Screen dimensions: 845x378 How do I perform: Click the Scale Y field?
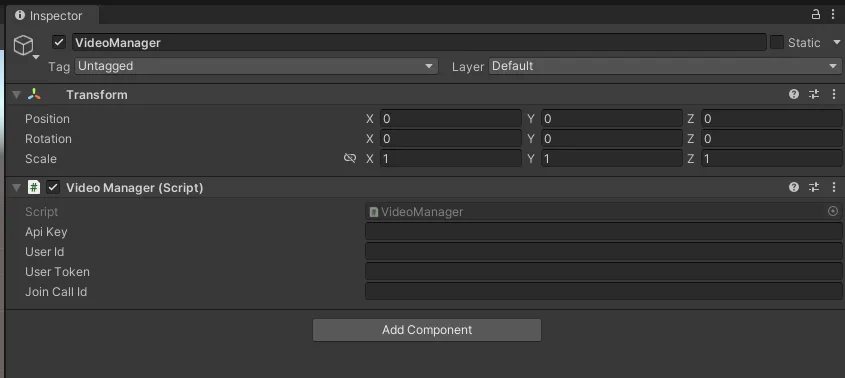pyautogui.click(x=612, y=159)
